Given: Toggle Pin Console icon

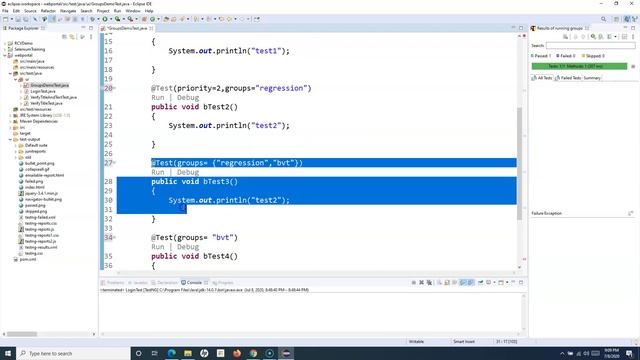Looking at the screenshot, I should coord(480,282).
